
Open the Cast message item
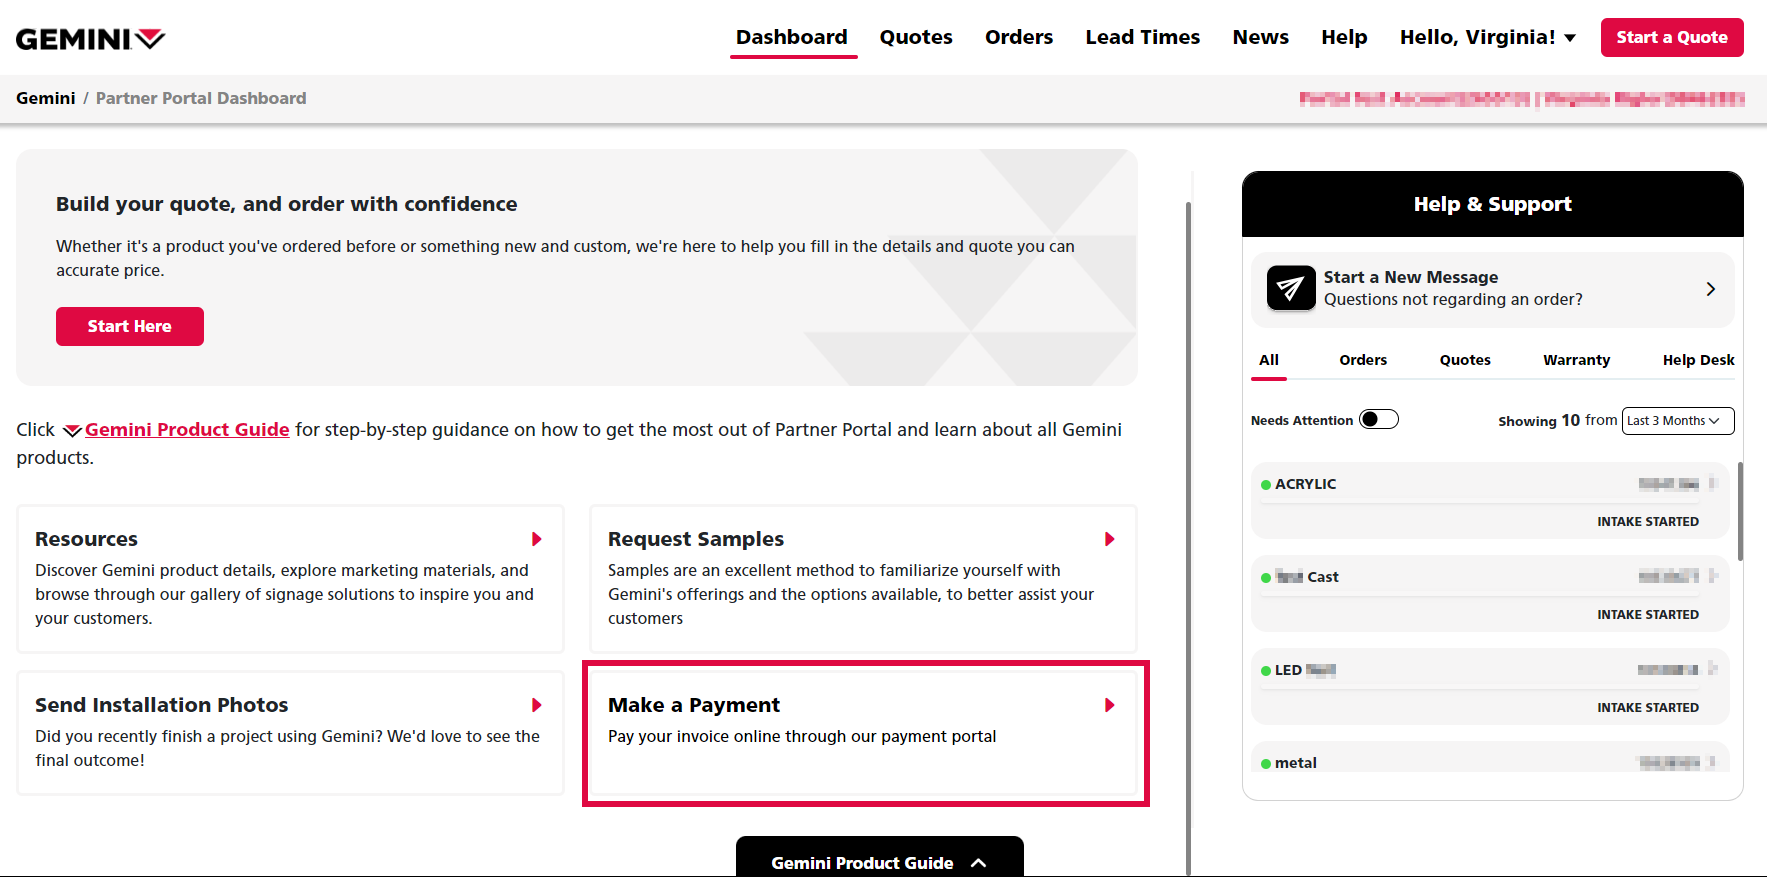tap(1490, 594)
